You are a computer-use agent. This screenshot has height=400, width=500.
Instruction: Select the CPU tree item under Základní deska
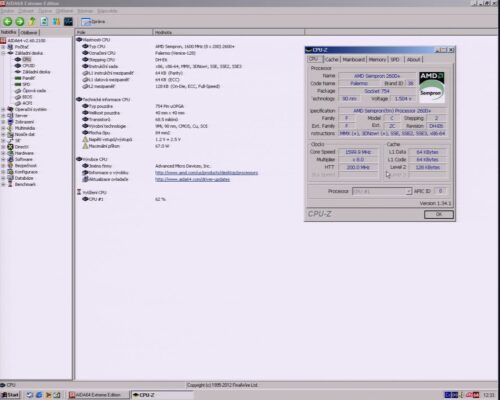pos(27,59)
